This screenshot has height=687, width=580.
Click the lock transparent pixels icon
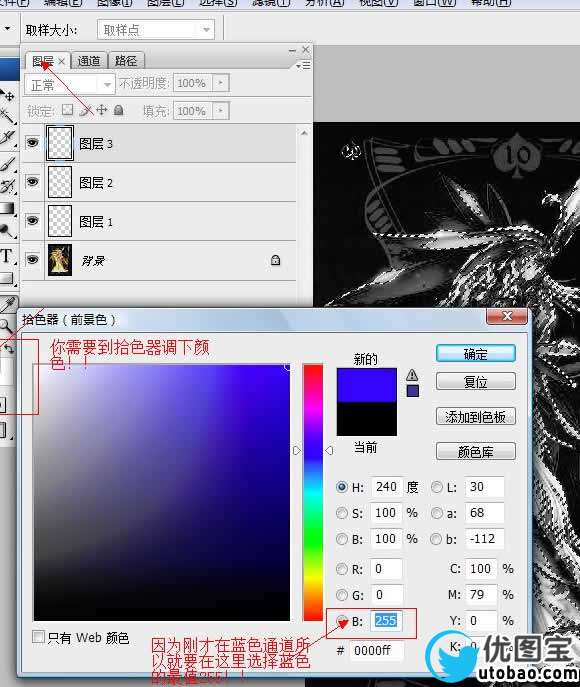point(67,110)
